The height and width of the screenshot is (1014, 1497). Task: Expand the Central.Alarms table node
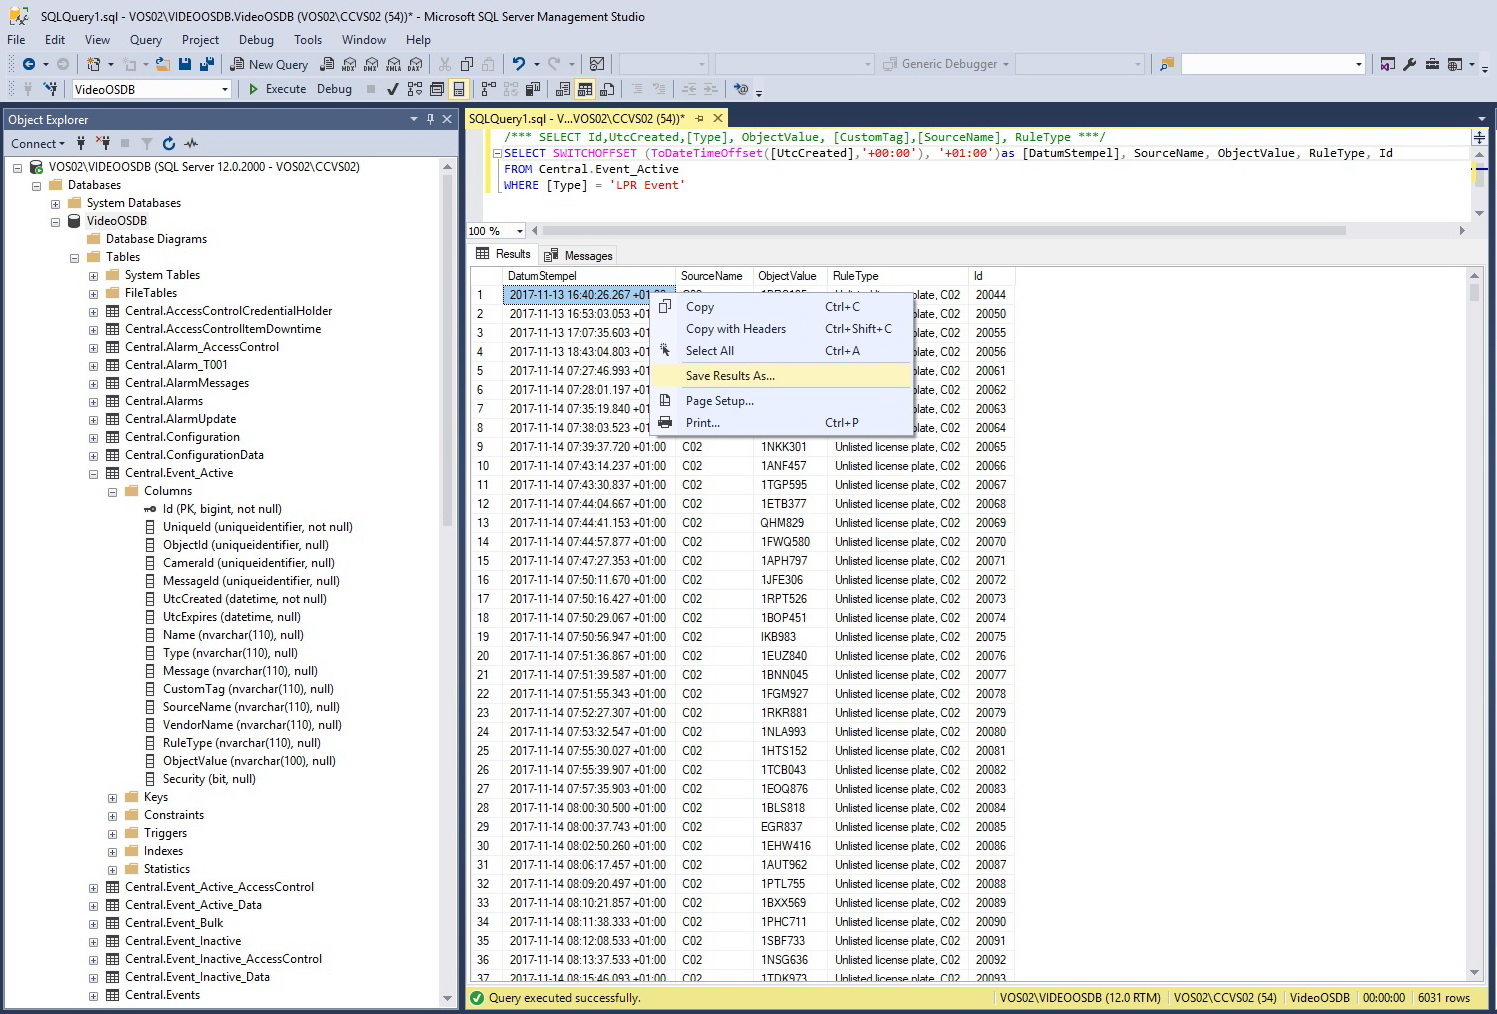[x=93, y=402]
